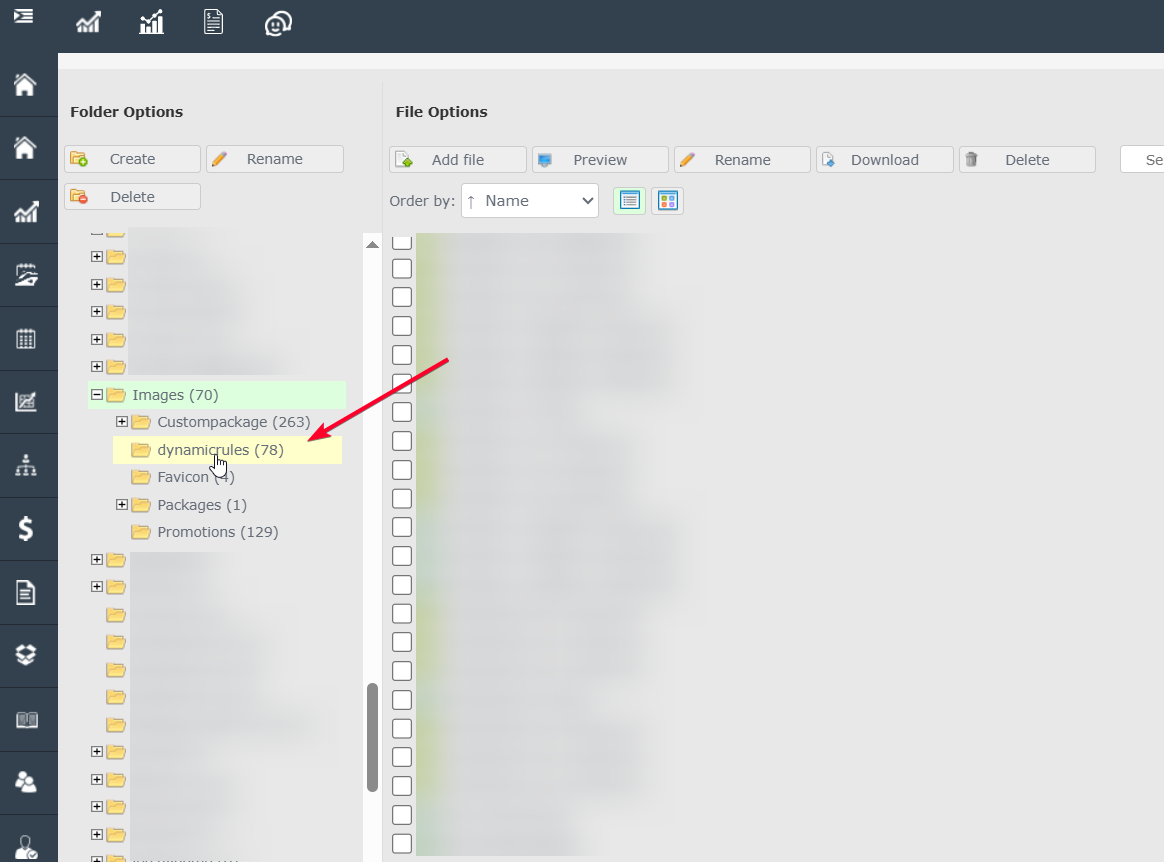
Task: Expand the Packages folder
Action: point(122,505)
